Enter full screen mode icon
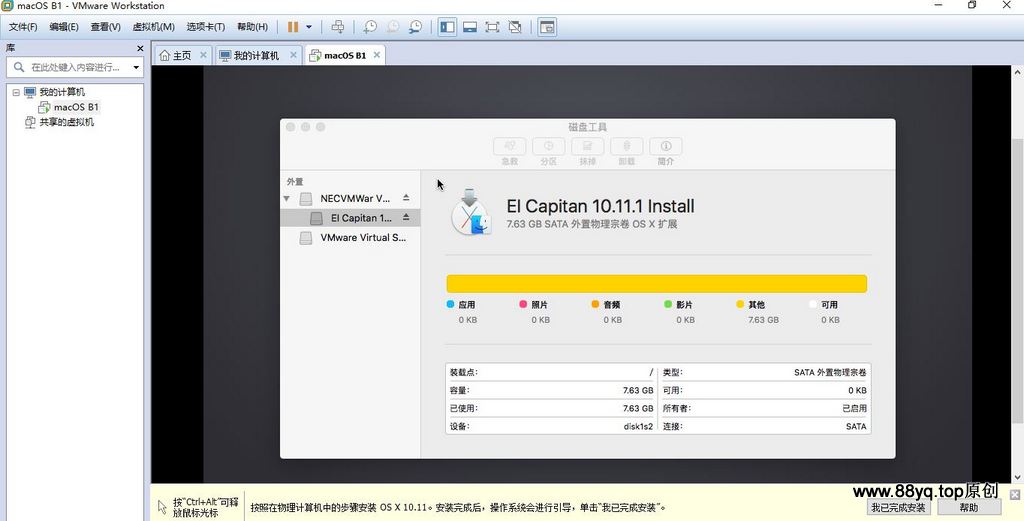Image resolution: width=1024 pixels, height=521 pixels. [492, 27]
